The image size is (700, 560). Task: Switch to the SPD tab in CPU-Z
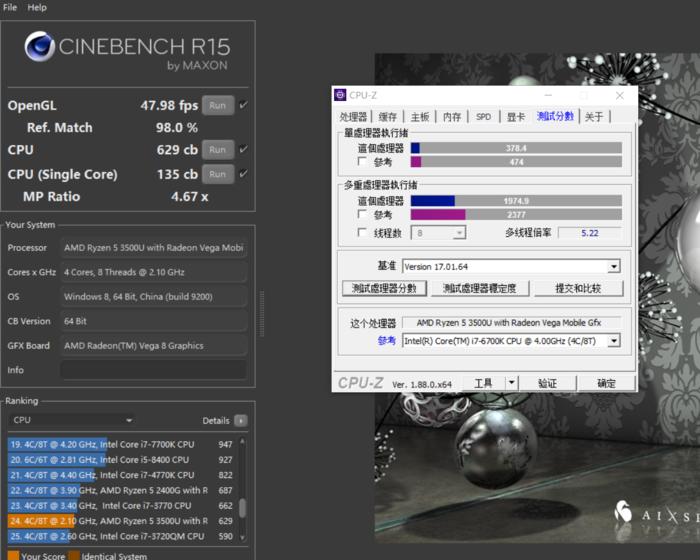[483, 117]
